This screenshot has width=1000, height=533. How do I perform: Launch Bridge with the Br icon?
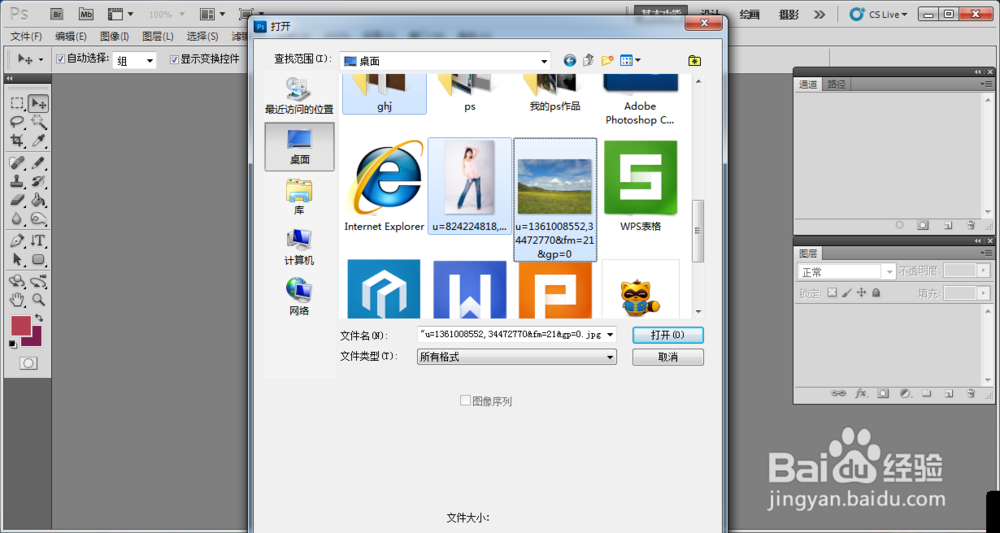57,13
